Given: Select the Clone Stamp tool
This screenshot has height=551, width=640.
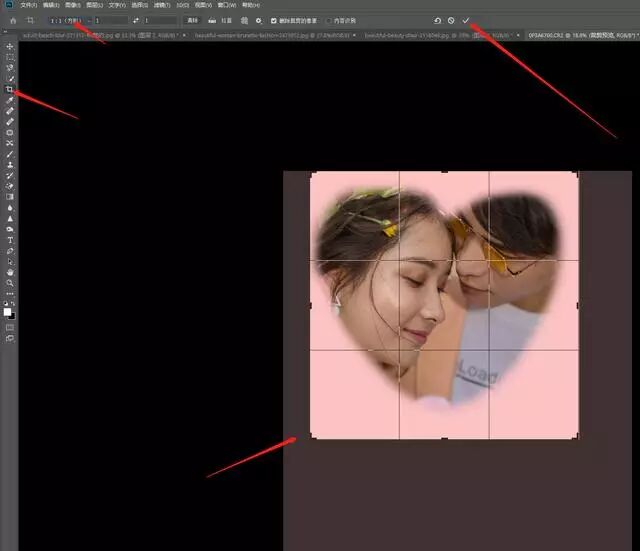Looking at the screenshot, I should (x=10, y=165).
